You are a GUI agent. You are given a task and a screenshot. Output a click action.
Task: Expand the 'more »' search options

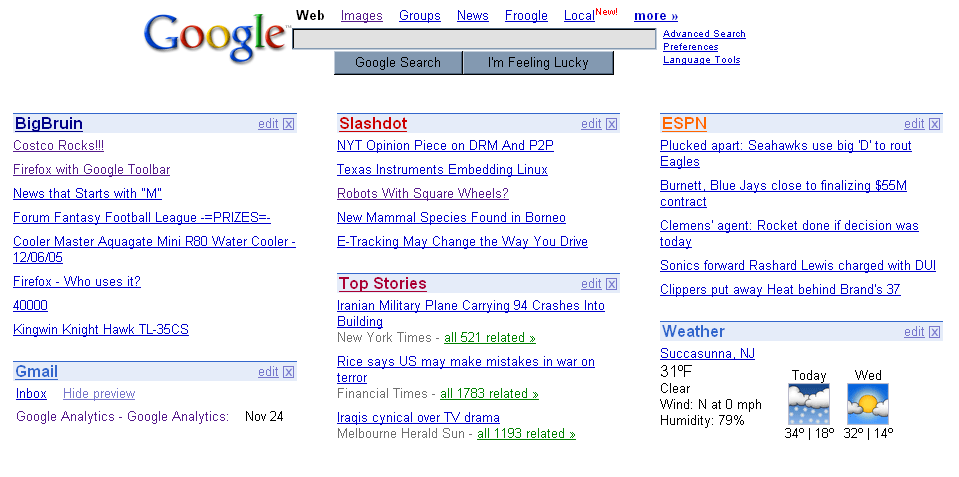click(x=656, y=16)
